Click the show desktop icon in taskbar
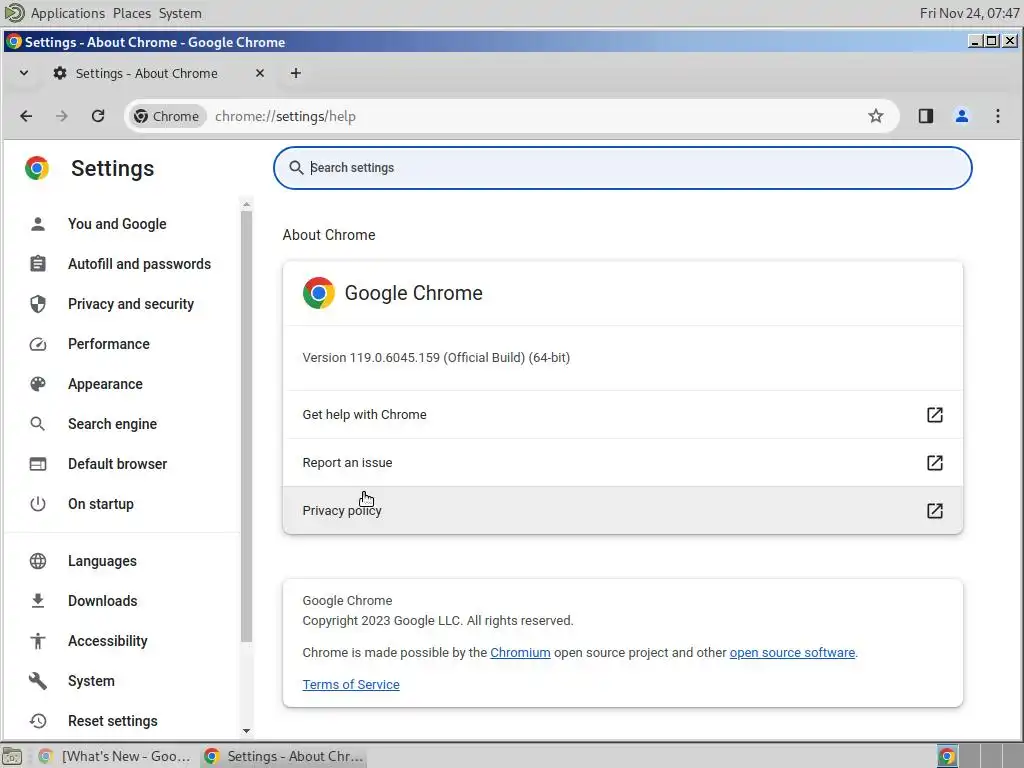Image resolution: width=1024 pixels, height=768 pixels. click(x=12, y=756)
